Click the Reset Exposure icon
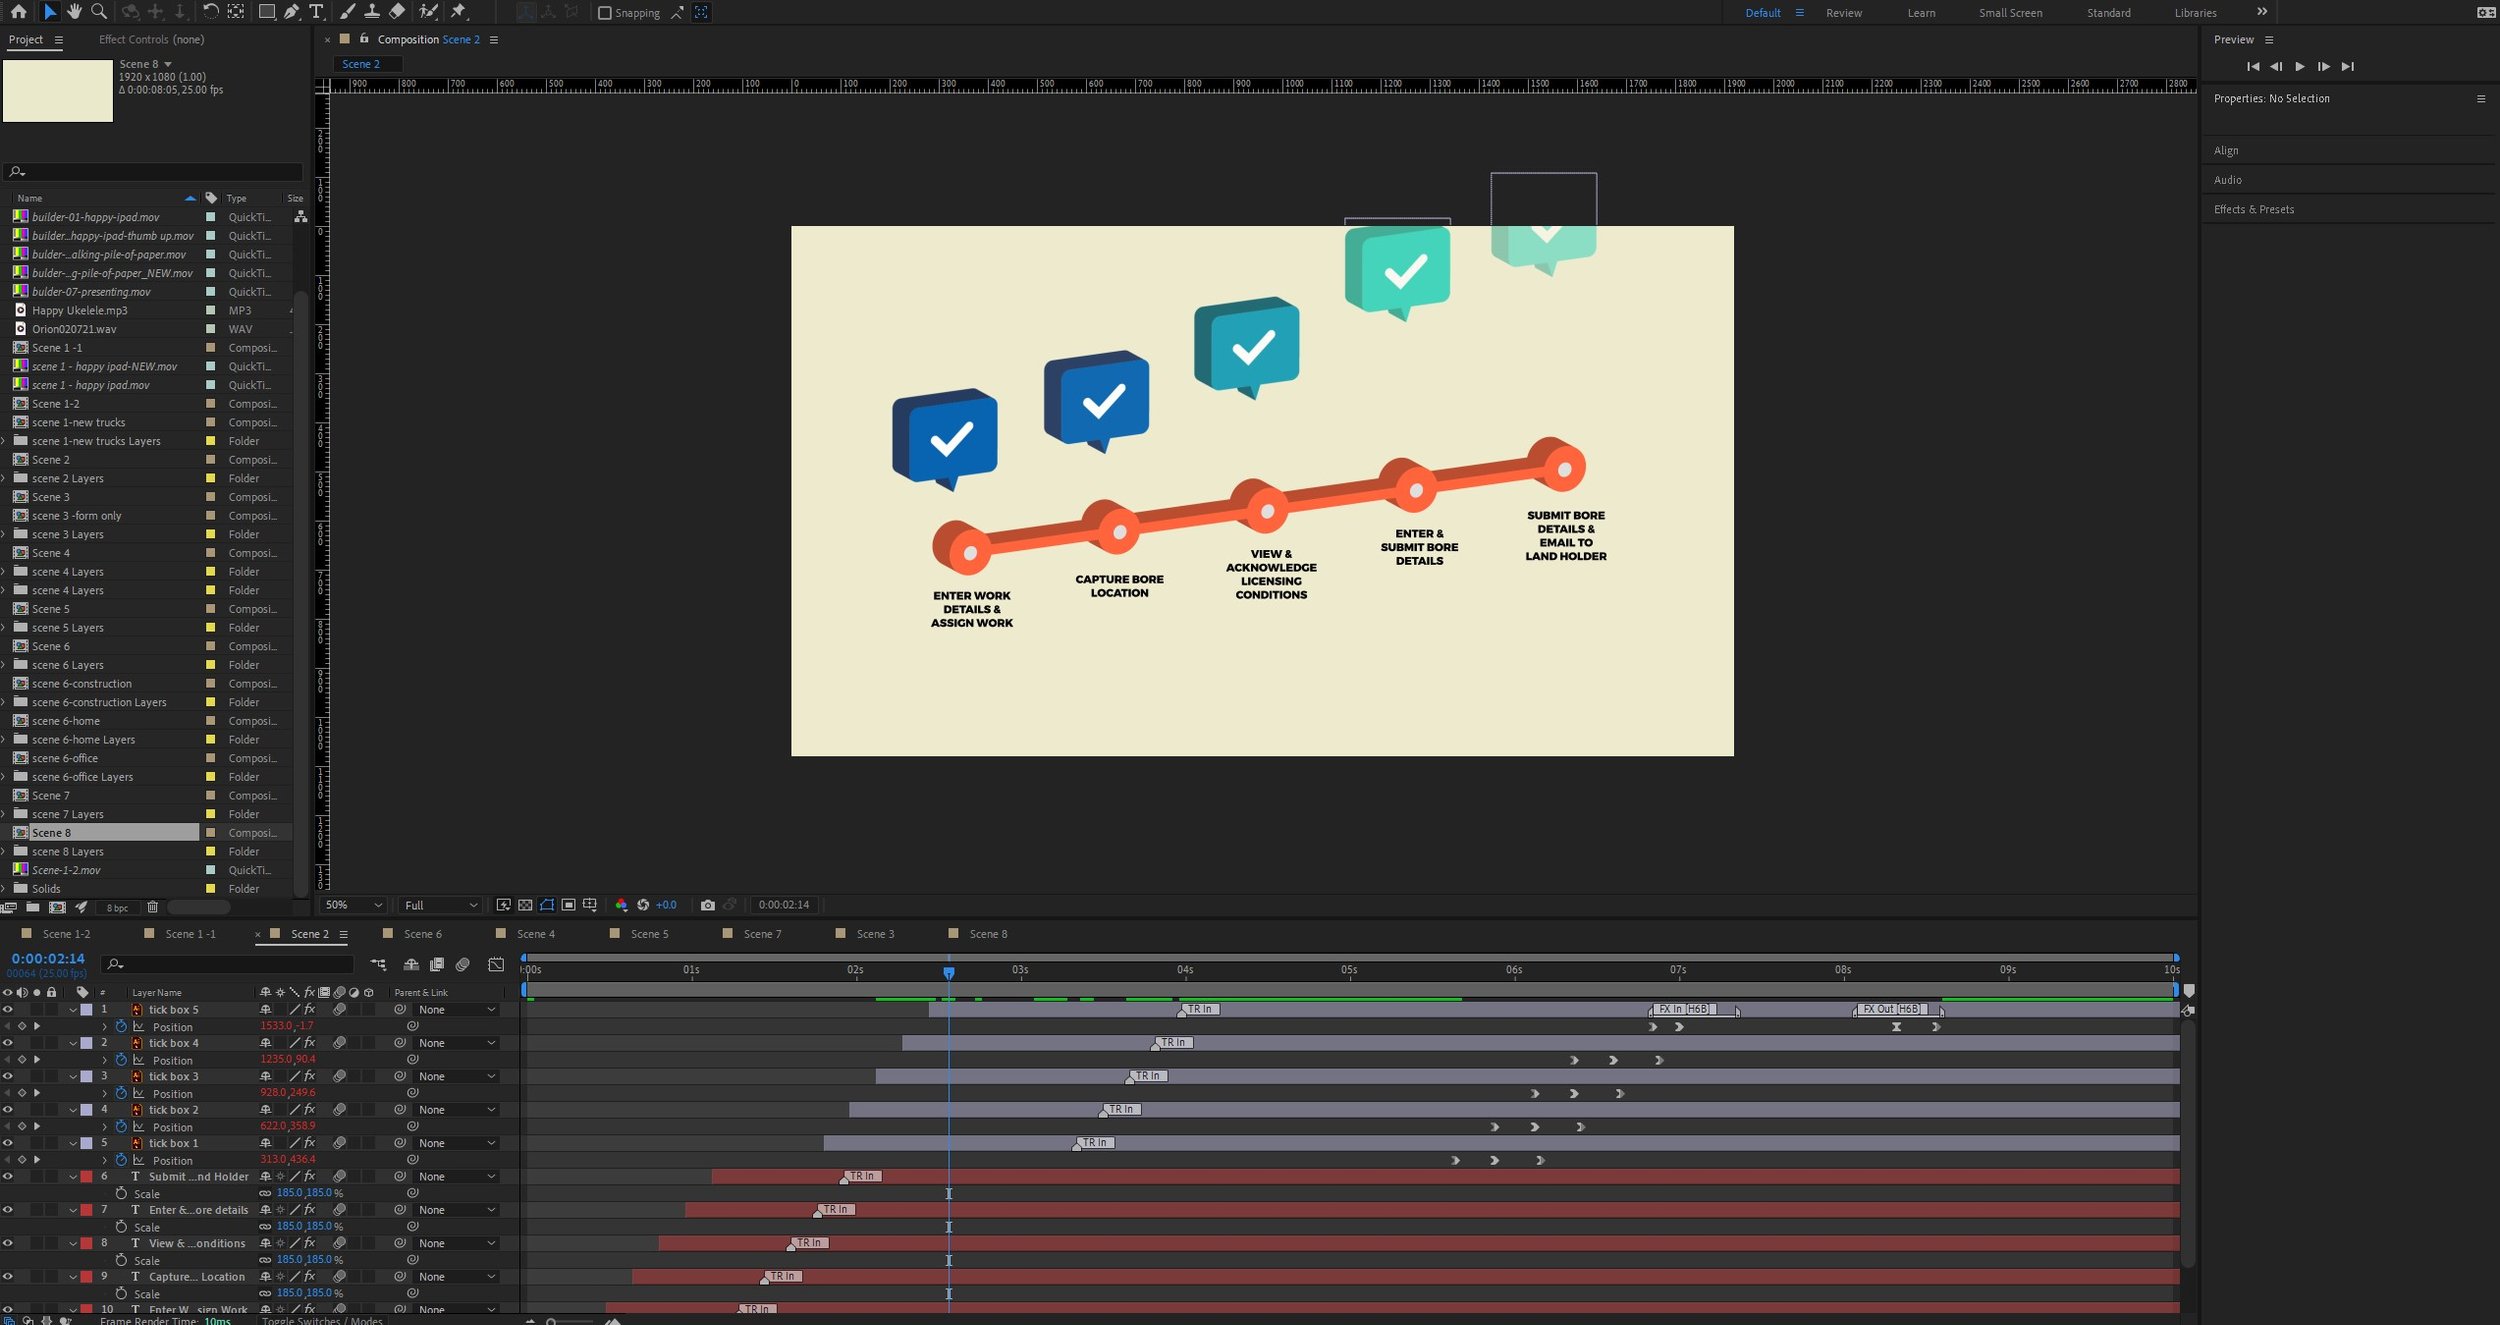This screenshot has width=2500, height=1325. coord(643,905)
